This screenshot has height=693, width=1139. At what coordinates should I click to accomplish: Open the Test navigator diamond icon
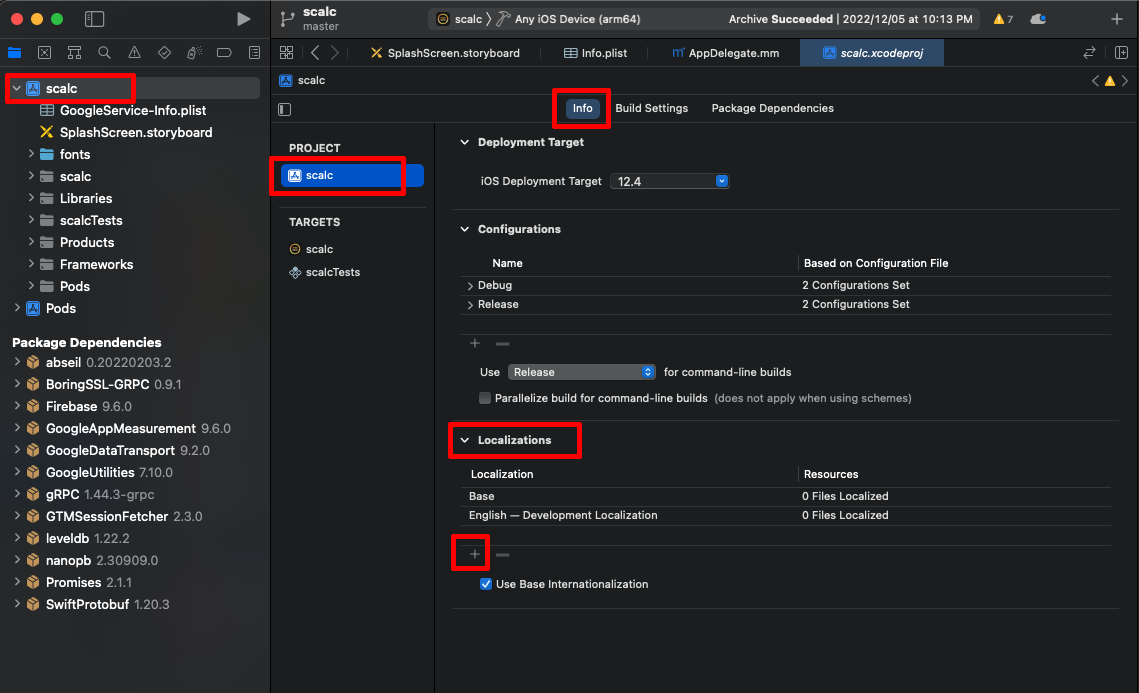pos(164,52)
